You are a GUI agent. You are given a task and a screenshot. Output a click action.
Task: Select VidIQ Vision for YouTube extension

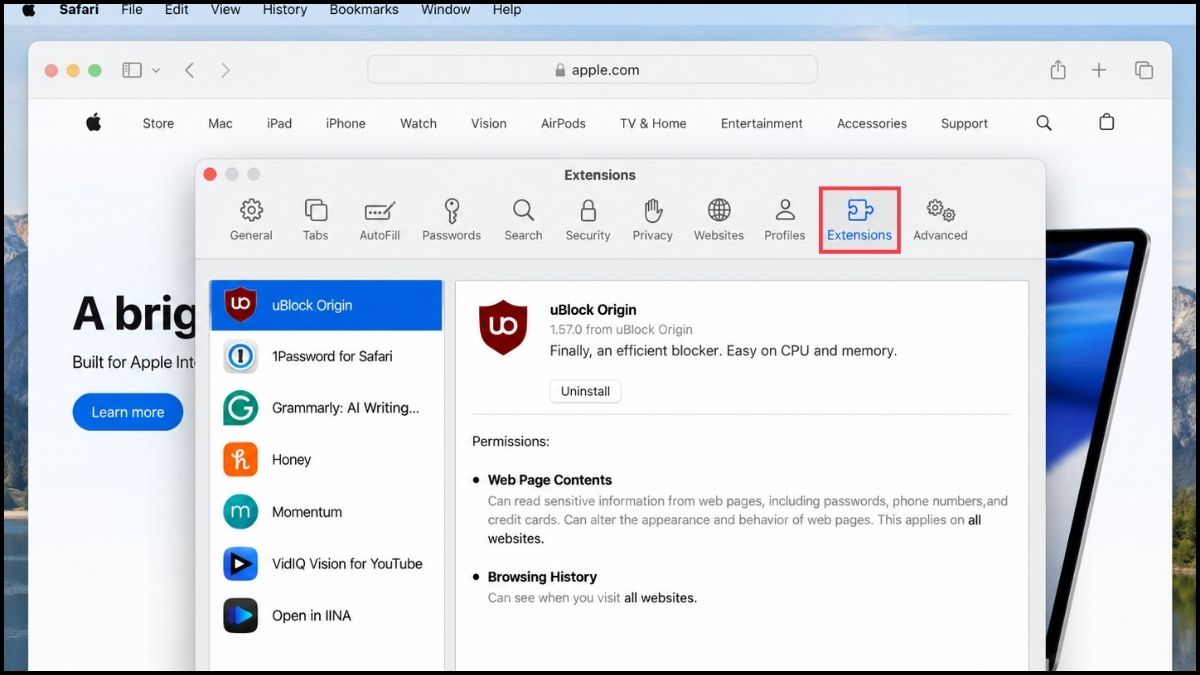click(326, 564)
